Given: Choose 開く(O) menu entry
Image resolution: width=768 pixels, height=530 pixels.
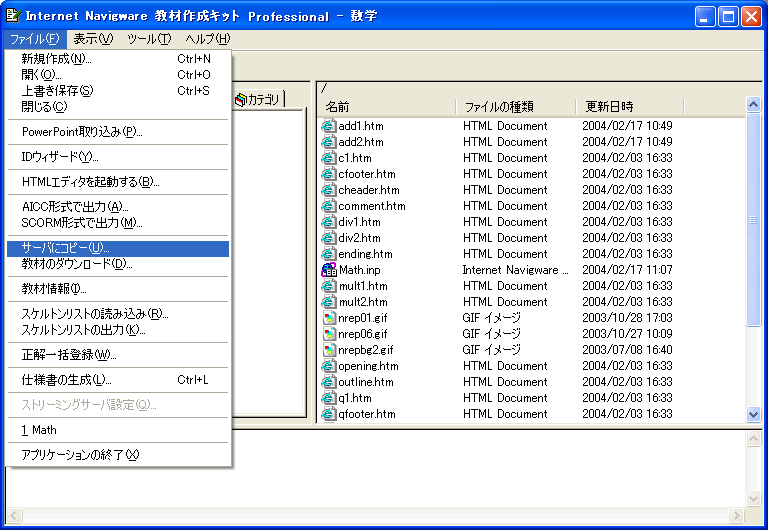Looking at the screenshot, I should [118, 75].
